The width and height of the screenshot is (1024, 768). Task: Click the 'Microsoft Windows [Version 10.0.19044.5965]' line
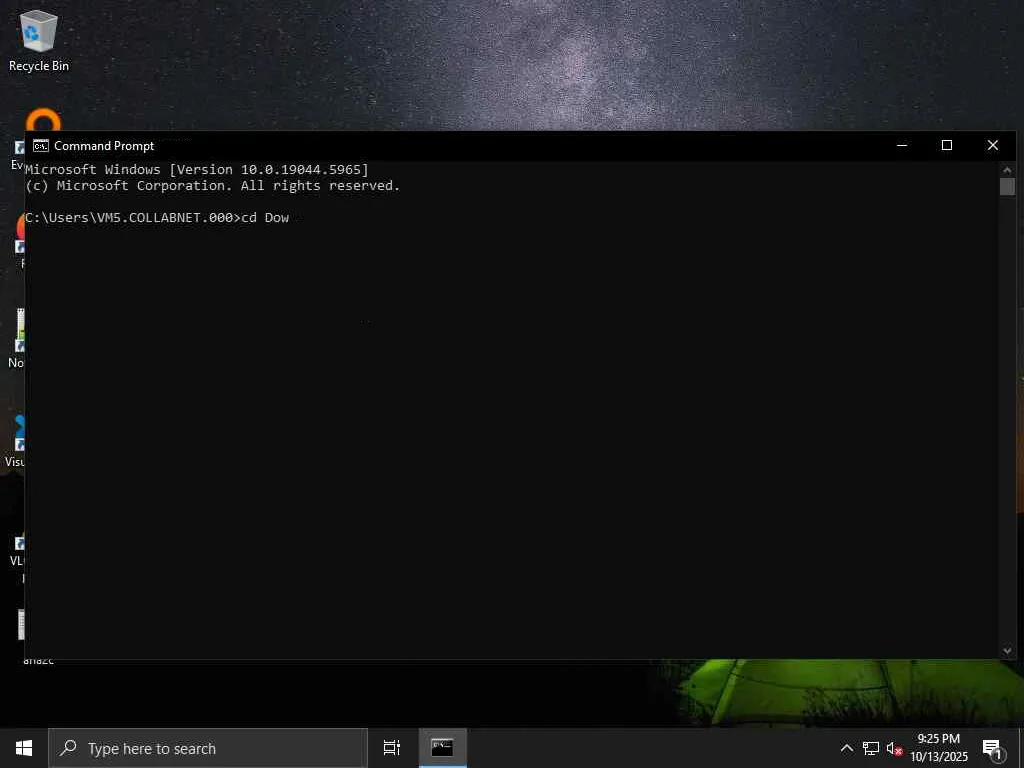(197, 170)
